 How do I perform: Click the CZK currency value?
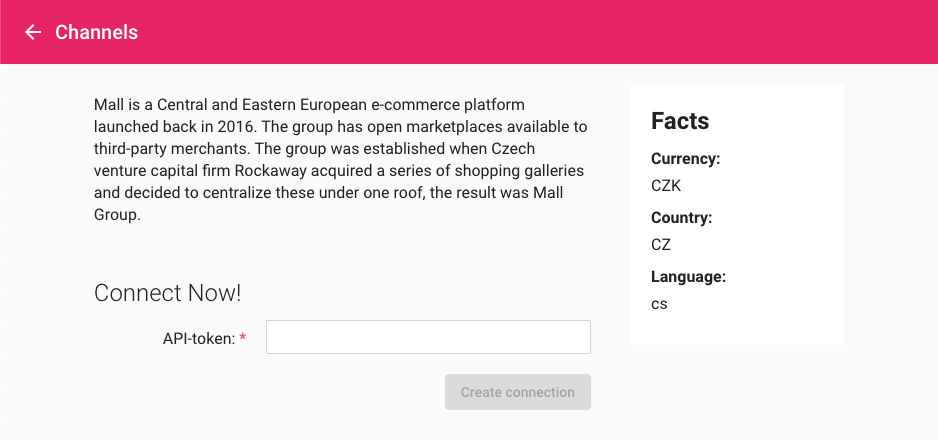pyautogui.click(x=666, y=186)
